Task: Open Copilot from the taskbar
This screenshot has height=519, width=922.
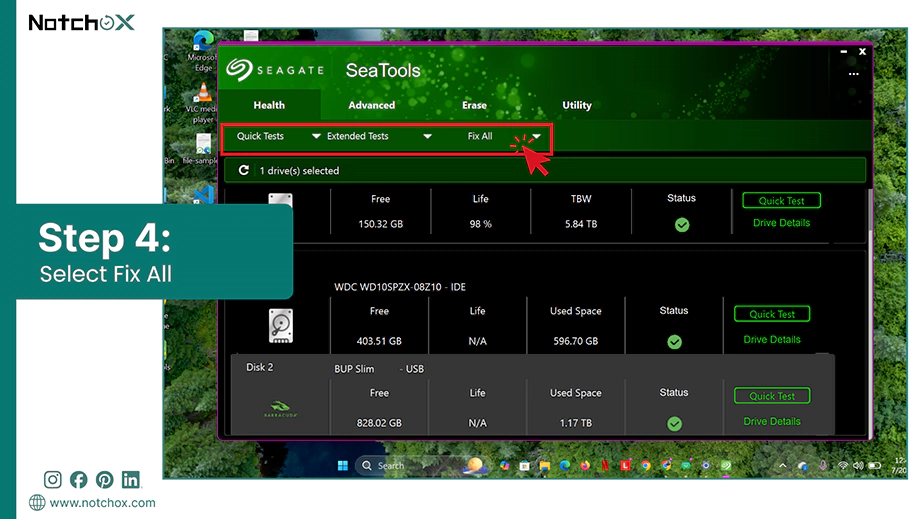Action: click(x=505, y=466)
